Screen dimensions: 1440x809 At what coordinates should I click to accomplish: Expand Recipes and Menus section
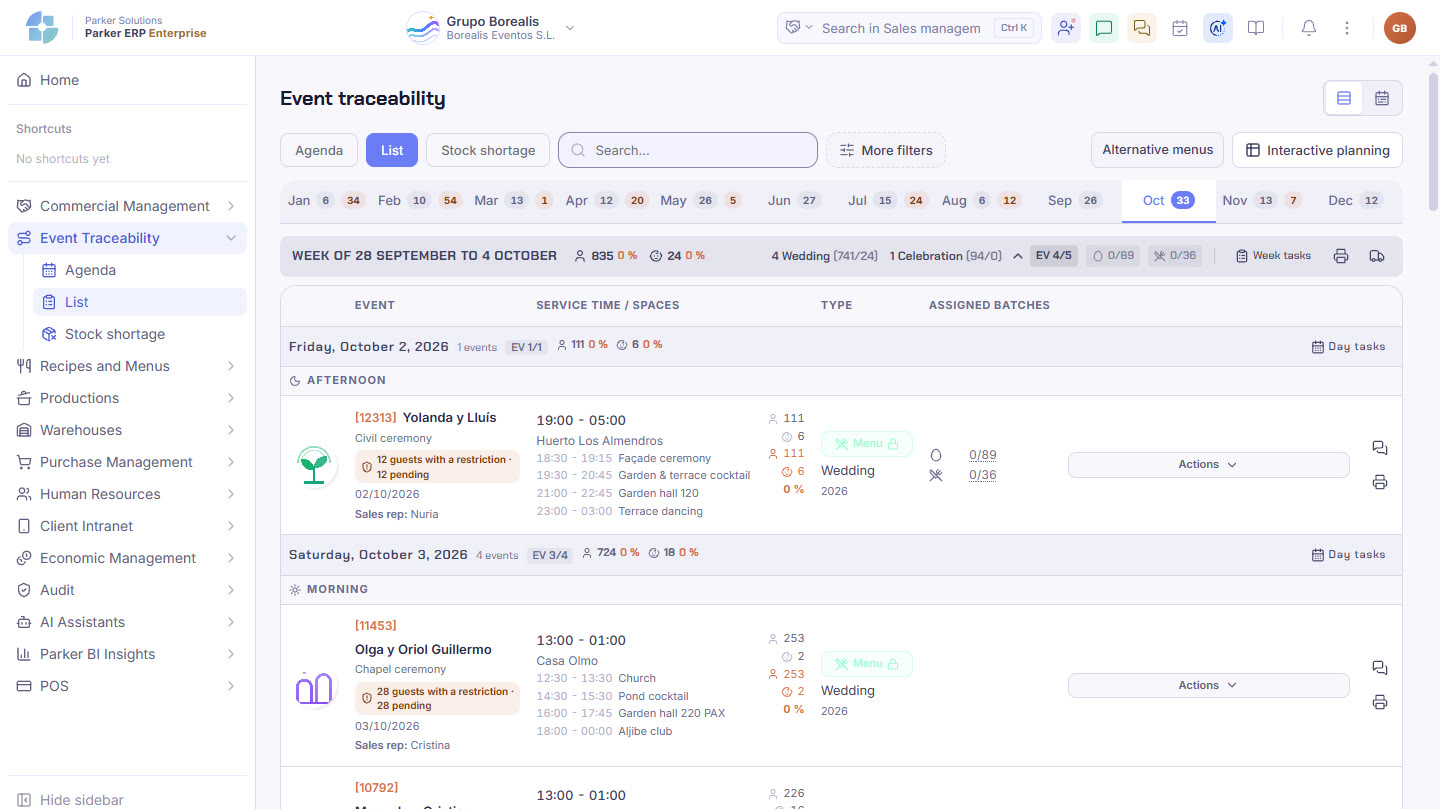[x=127, y=366]
